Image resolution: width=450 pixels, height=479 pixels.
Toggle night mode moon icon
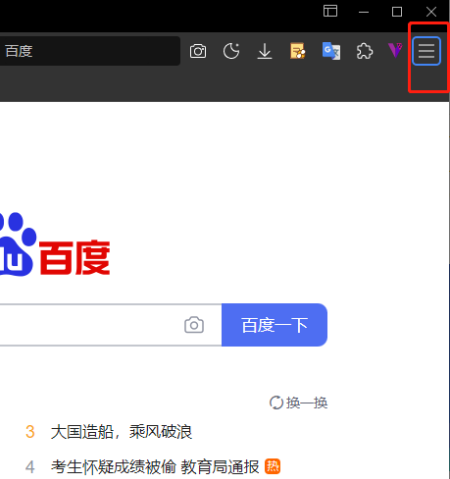click(x=231, y=51)
